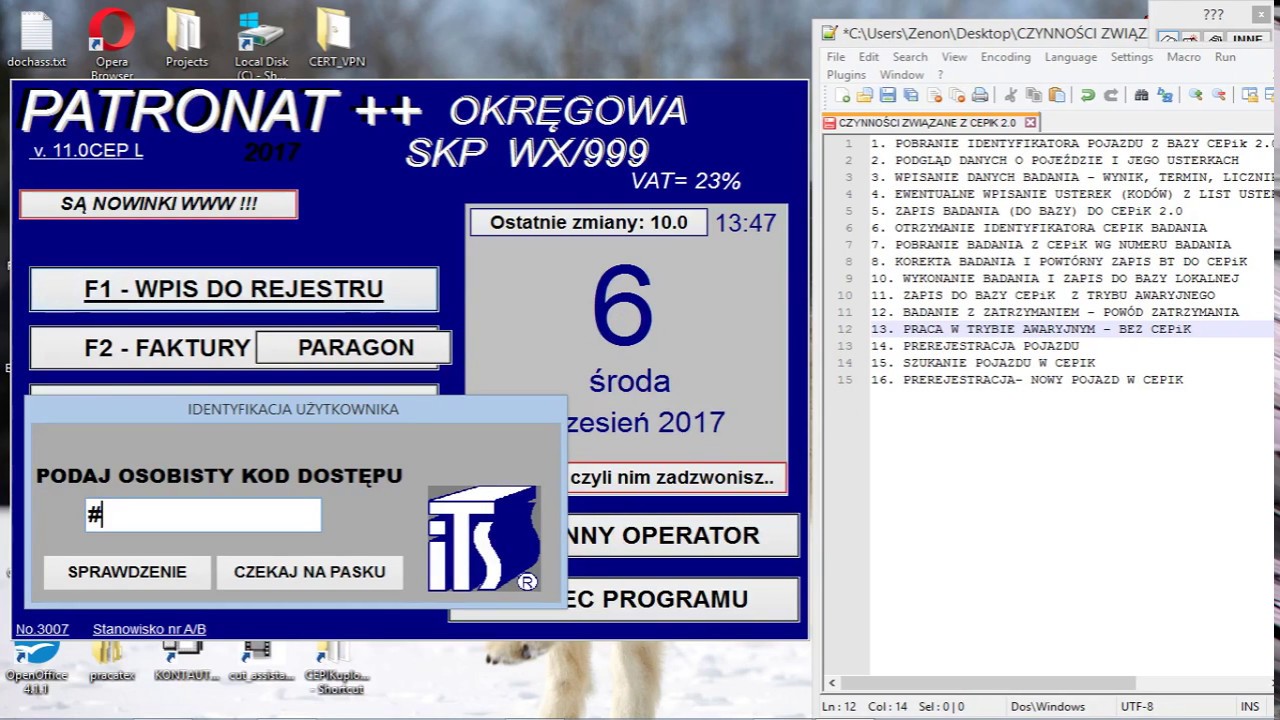Open the OpenOffice 4.1.1 desktop shortcut
The width and height of the screenshot is (1280, 720).
(x=36, y=668)
